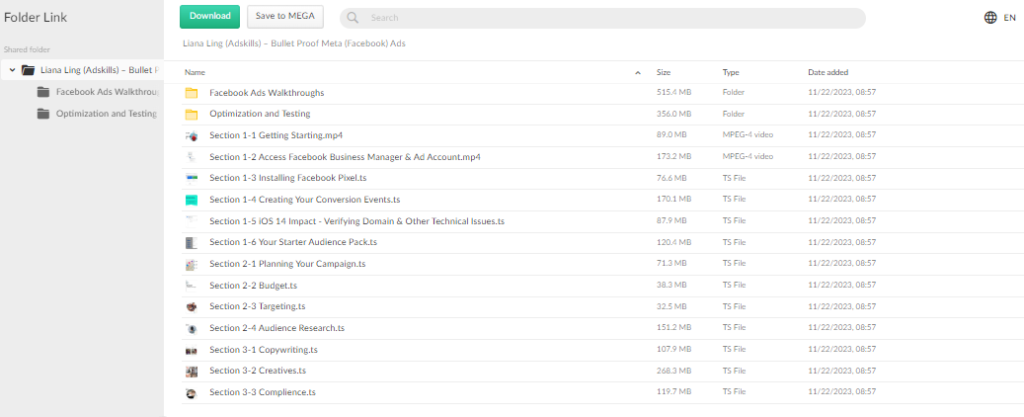
Task: Select the Section 2-3 Targeting.ts file row
Action: coord(420,307)
